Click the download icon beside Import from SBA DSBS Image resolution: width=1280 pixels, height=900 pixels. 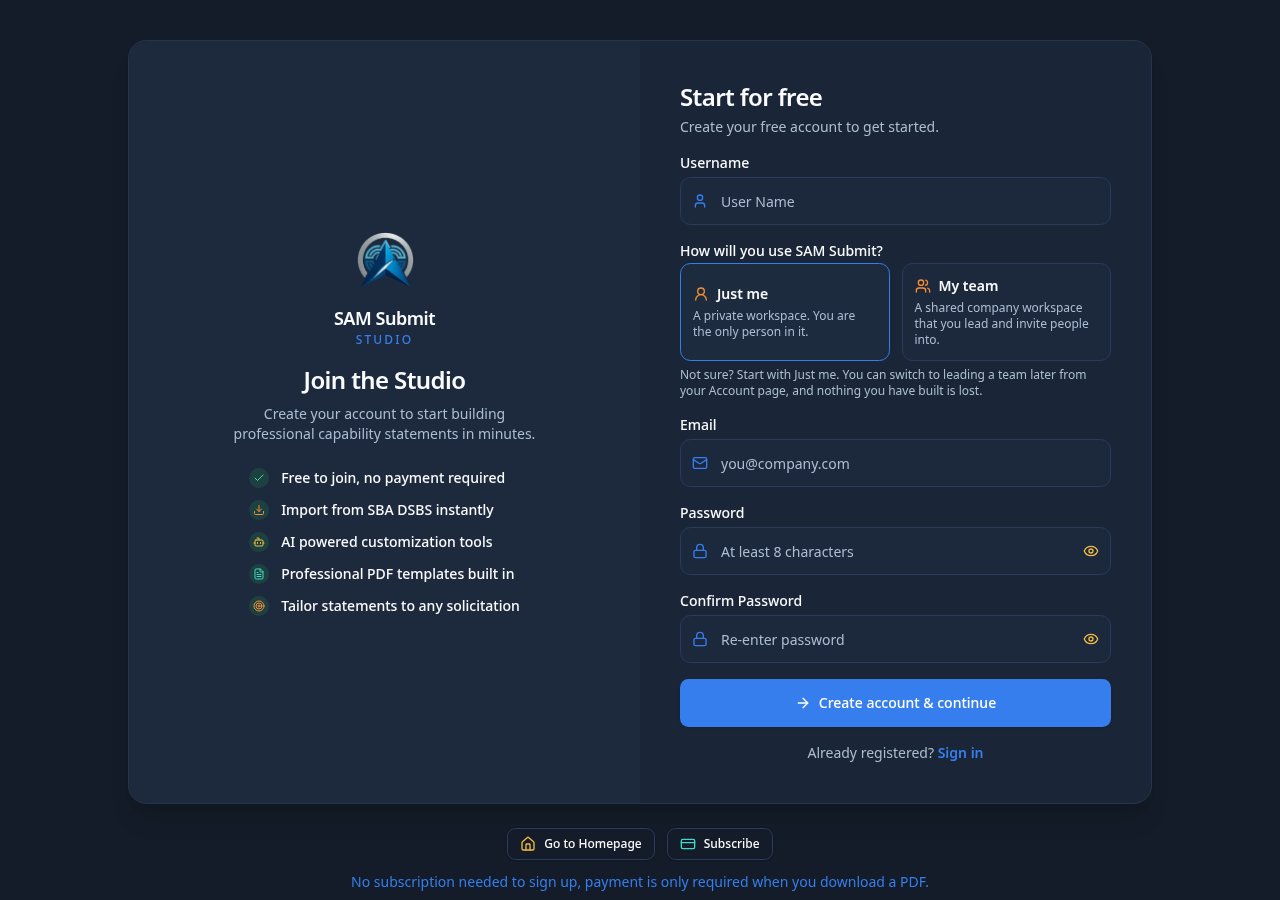point(259,510)
